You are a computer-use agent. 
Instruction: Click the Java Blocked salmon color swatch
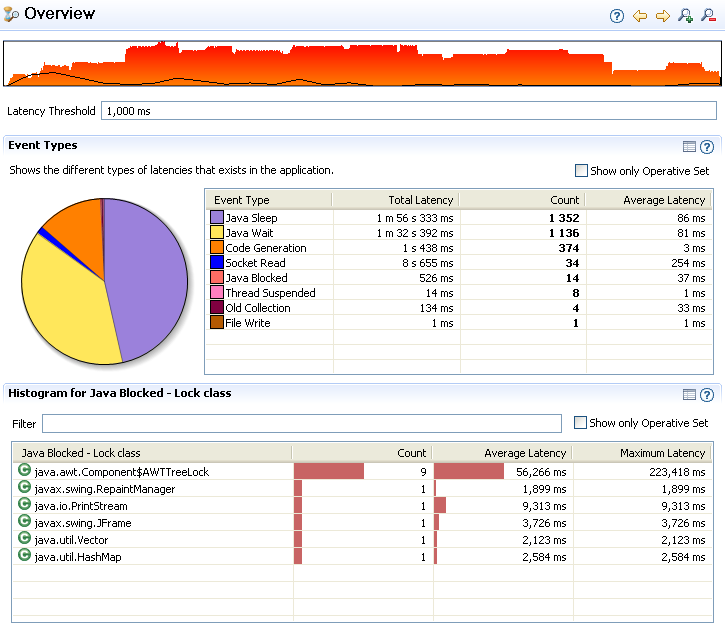217,277
